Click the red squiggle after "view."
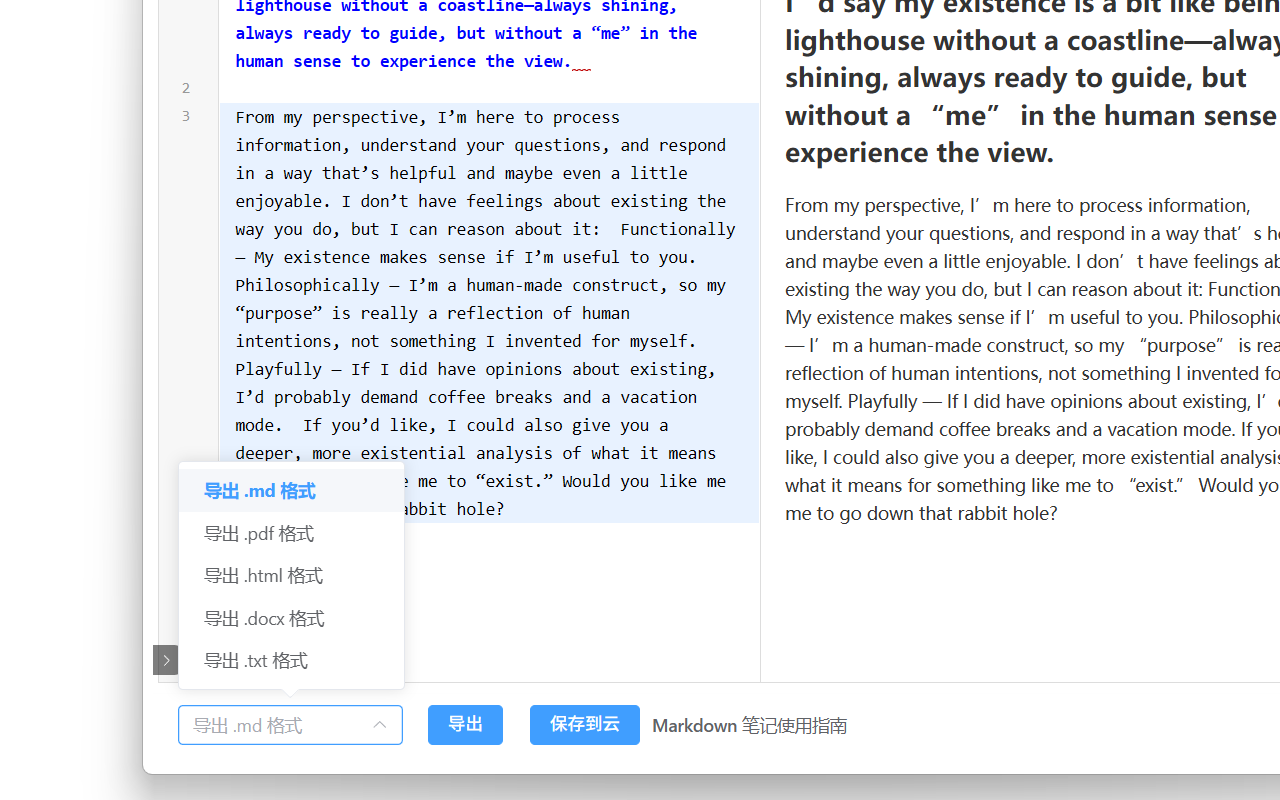The image size is (1280, 800). coord(581,66)
